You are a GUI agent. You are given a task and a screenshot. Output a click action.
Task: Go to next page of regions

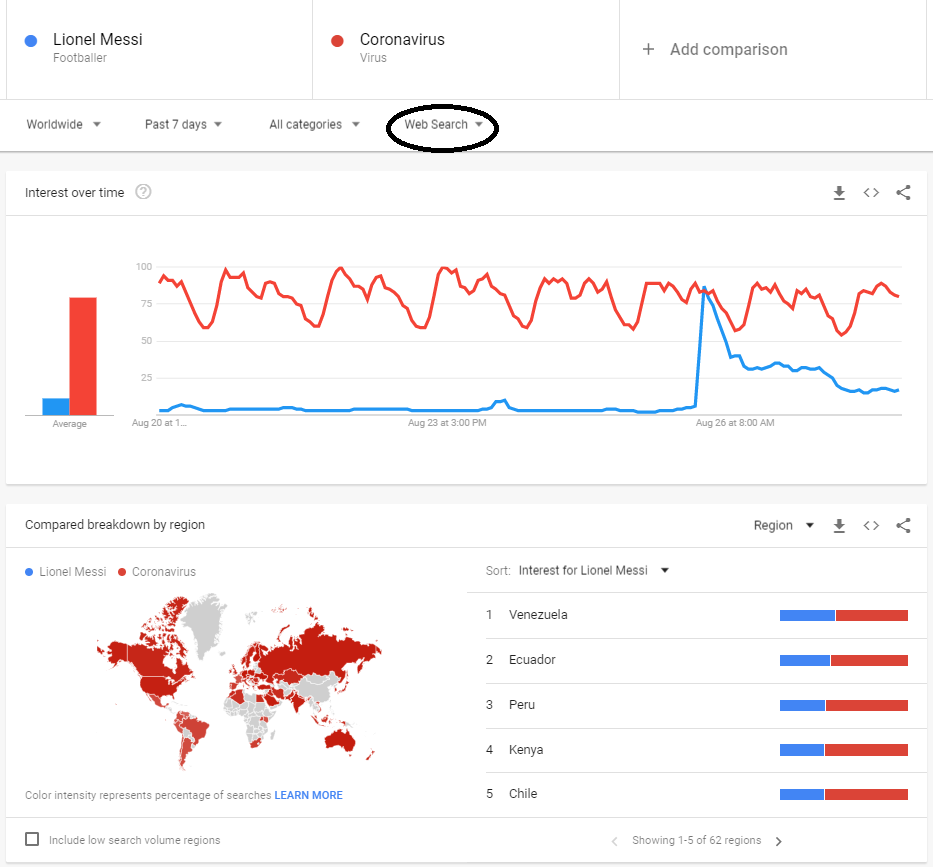point(779,841)
